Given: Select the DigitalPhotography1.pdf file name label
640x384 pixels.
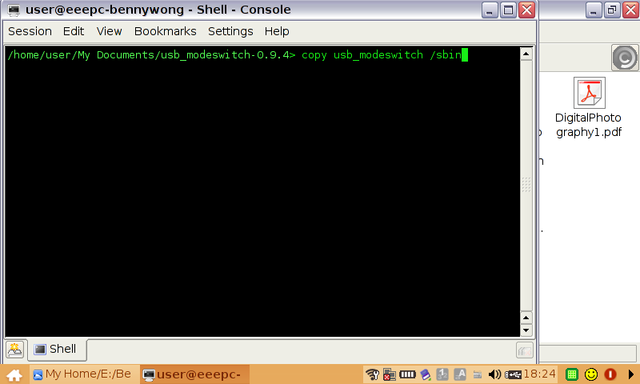Looking at the screenshot, I should coord(588,125).
